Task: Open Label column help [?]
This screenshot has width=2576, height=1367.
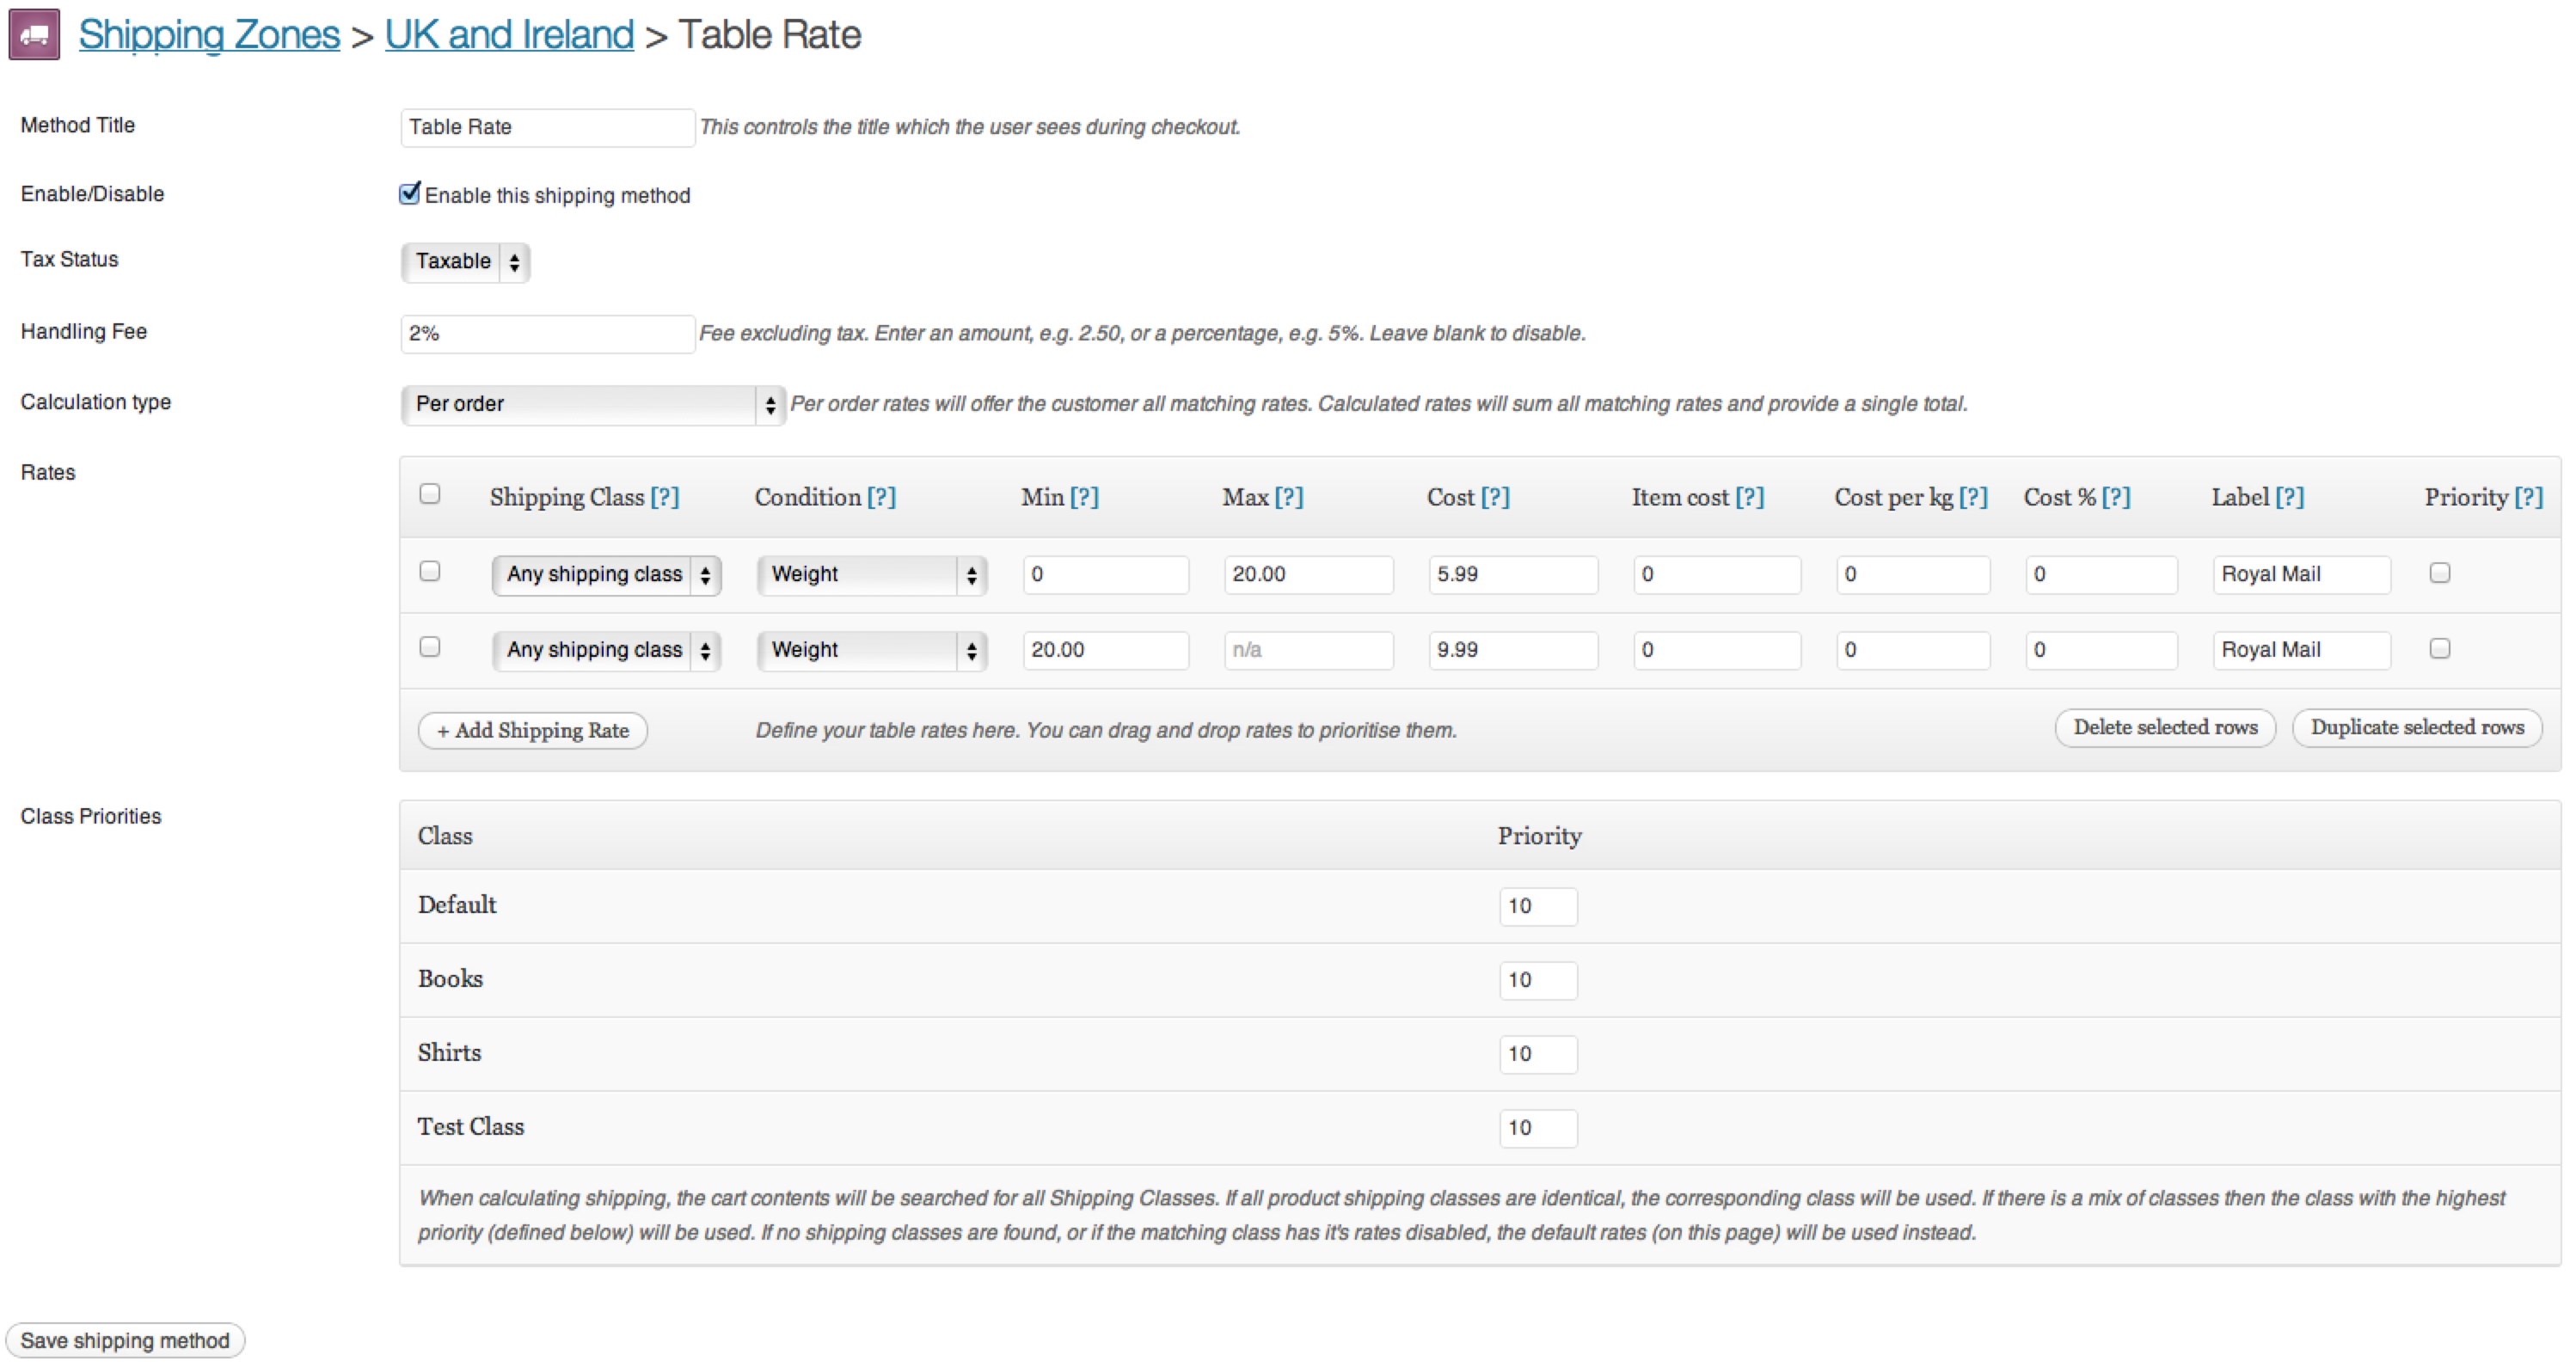Action: pos(2290,497)
